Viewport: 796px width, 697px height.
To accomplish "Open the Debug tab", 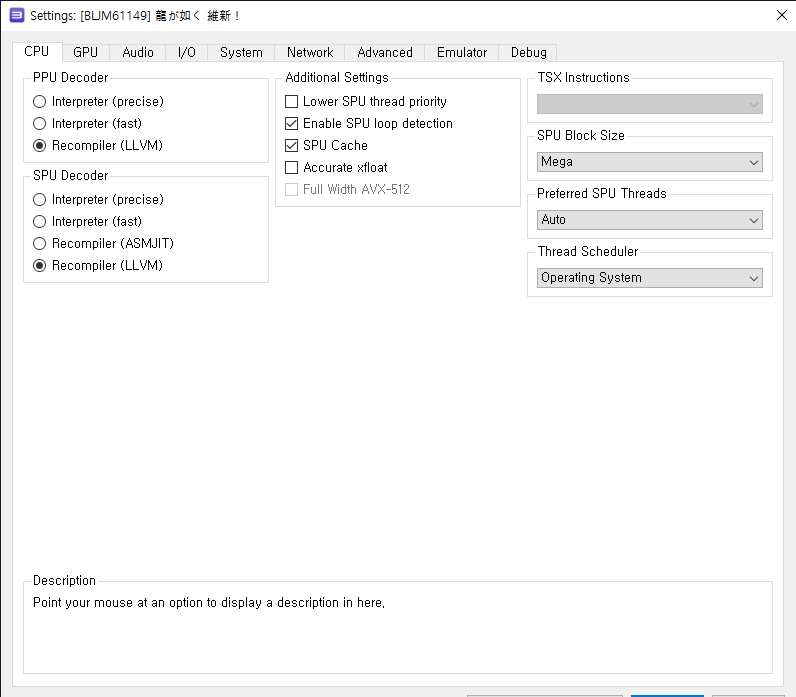I will [528, 52].
